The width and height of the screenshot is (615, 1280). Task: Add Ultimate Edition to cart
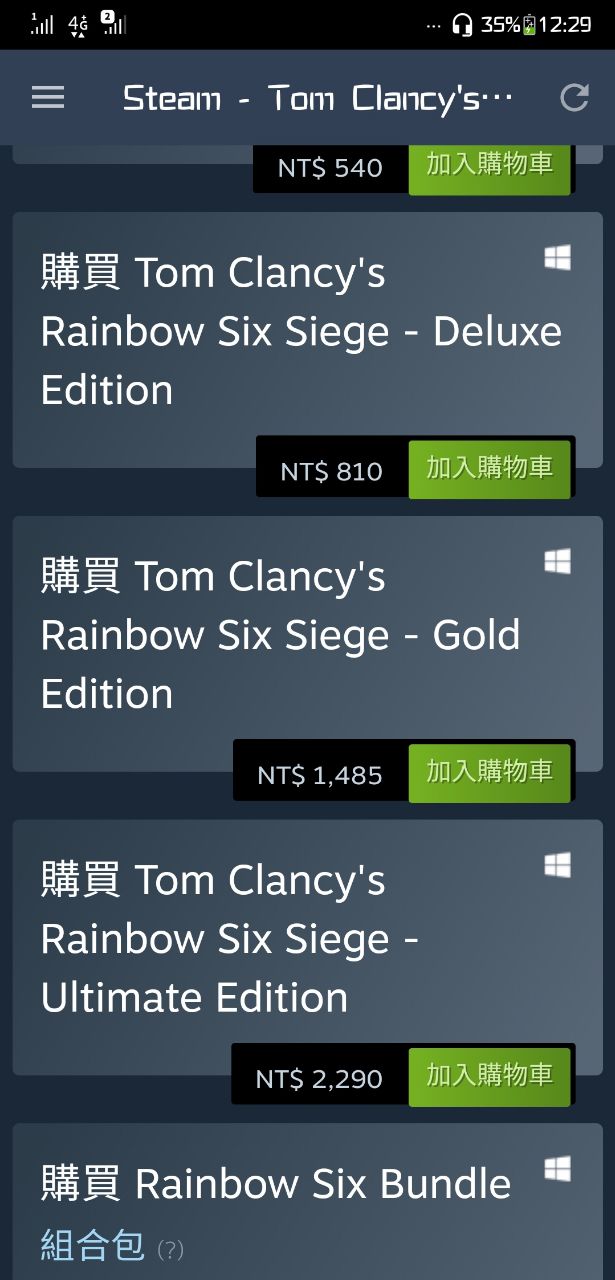(489, 1077)
